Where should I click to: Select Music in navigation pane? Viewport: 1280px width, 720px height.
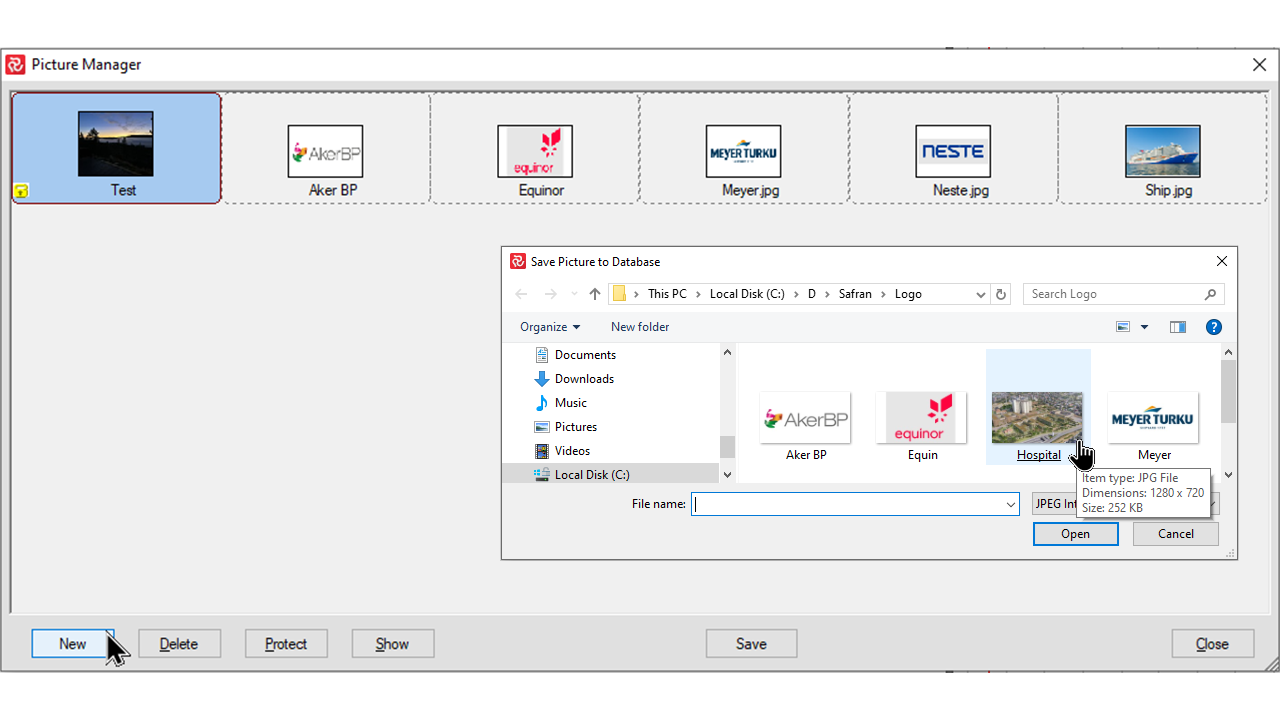571,403
